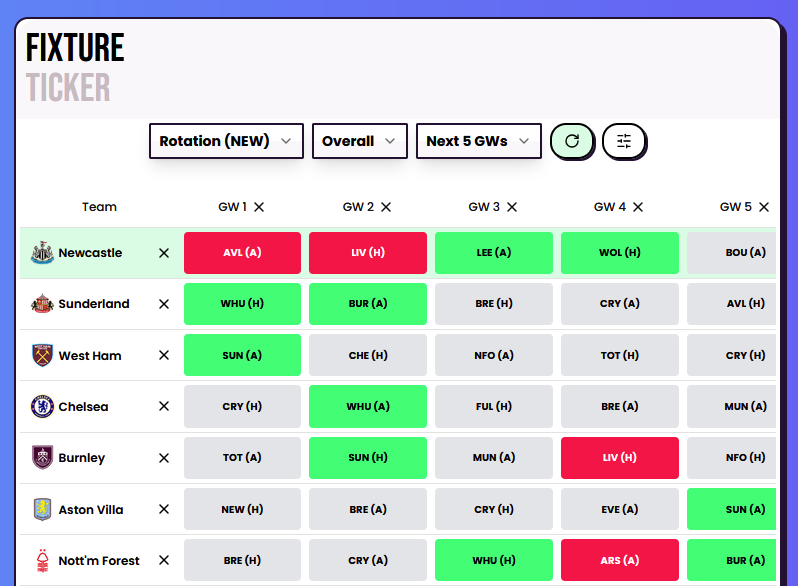
Task: Remove Newcastle row with its X icon
Action: (164, 253)
